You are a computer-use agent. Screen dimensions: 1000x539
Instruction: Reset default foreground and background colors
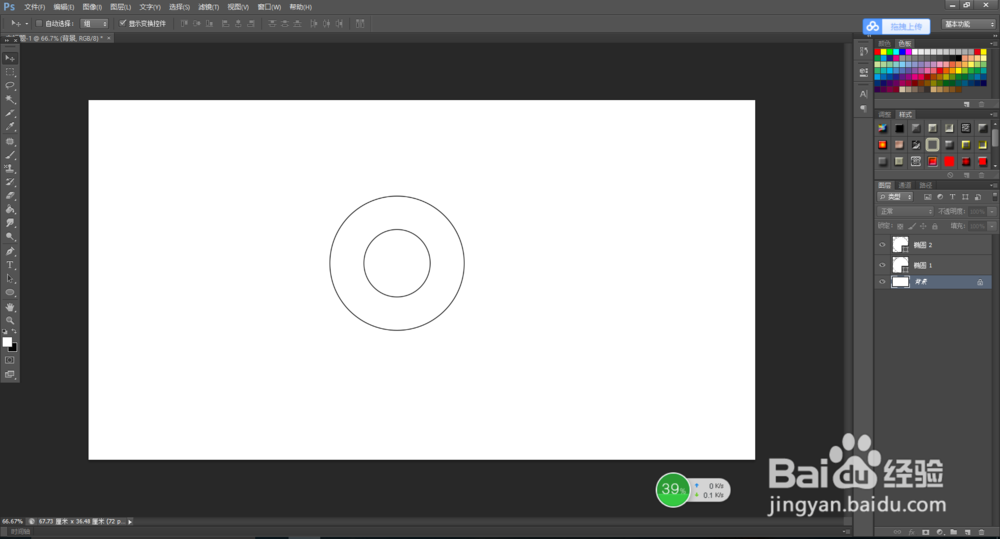(x=5, y=332)
